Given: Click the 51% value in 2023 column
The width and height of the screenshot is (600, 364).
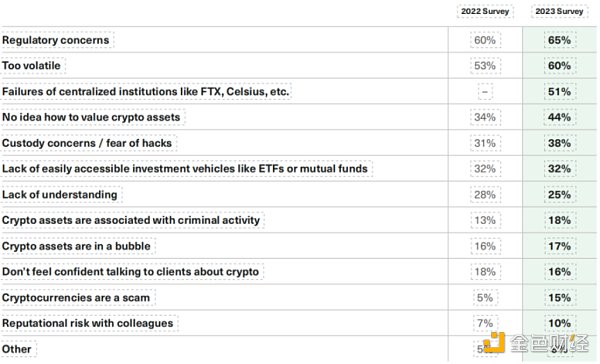Looking at the screenshot, I should (x=559, y=91).
